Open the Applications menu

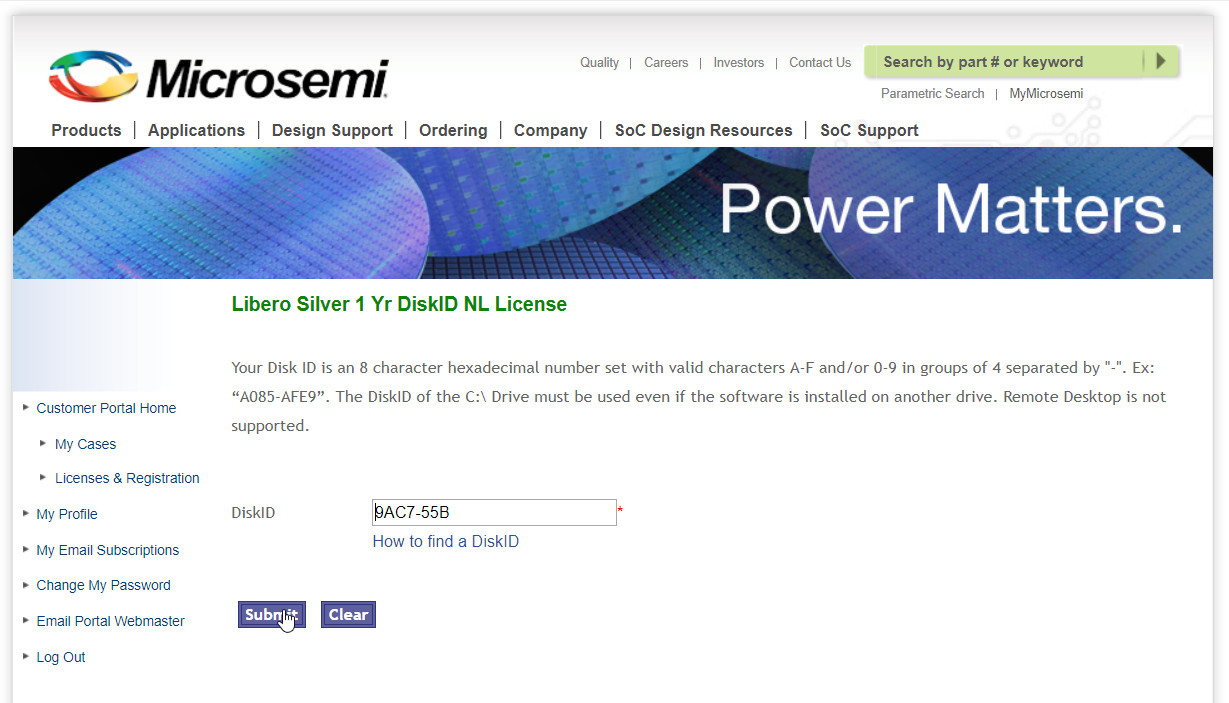point(196,130)
